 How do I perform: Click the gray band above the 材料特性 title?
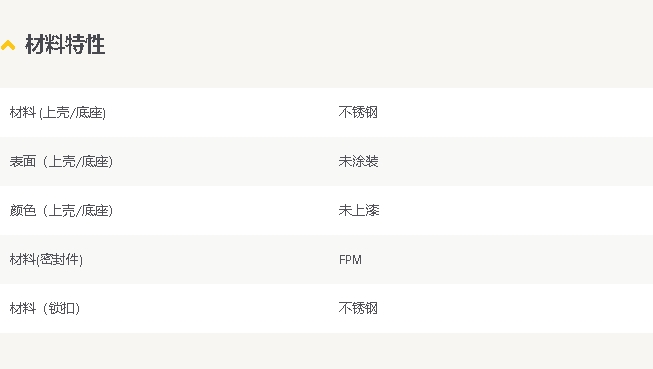[x=326, y=12]
